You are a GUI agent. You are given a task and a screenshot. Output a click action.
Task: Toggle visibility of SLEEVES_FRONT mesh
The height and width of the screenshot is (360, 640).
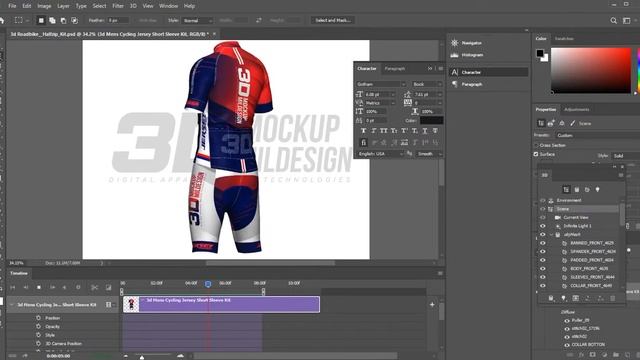(x=543, y=278)
